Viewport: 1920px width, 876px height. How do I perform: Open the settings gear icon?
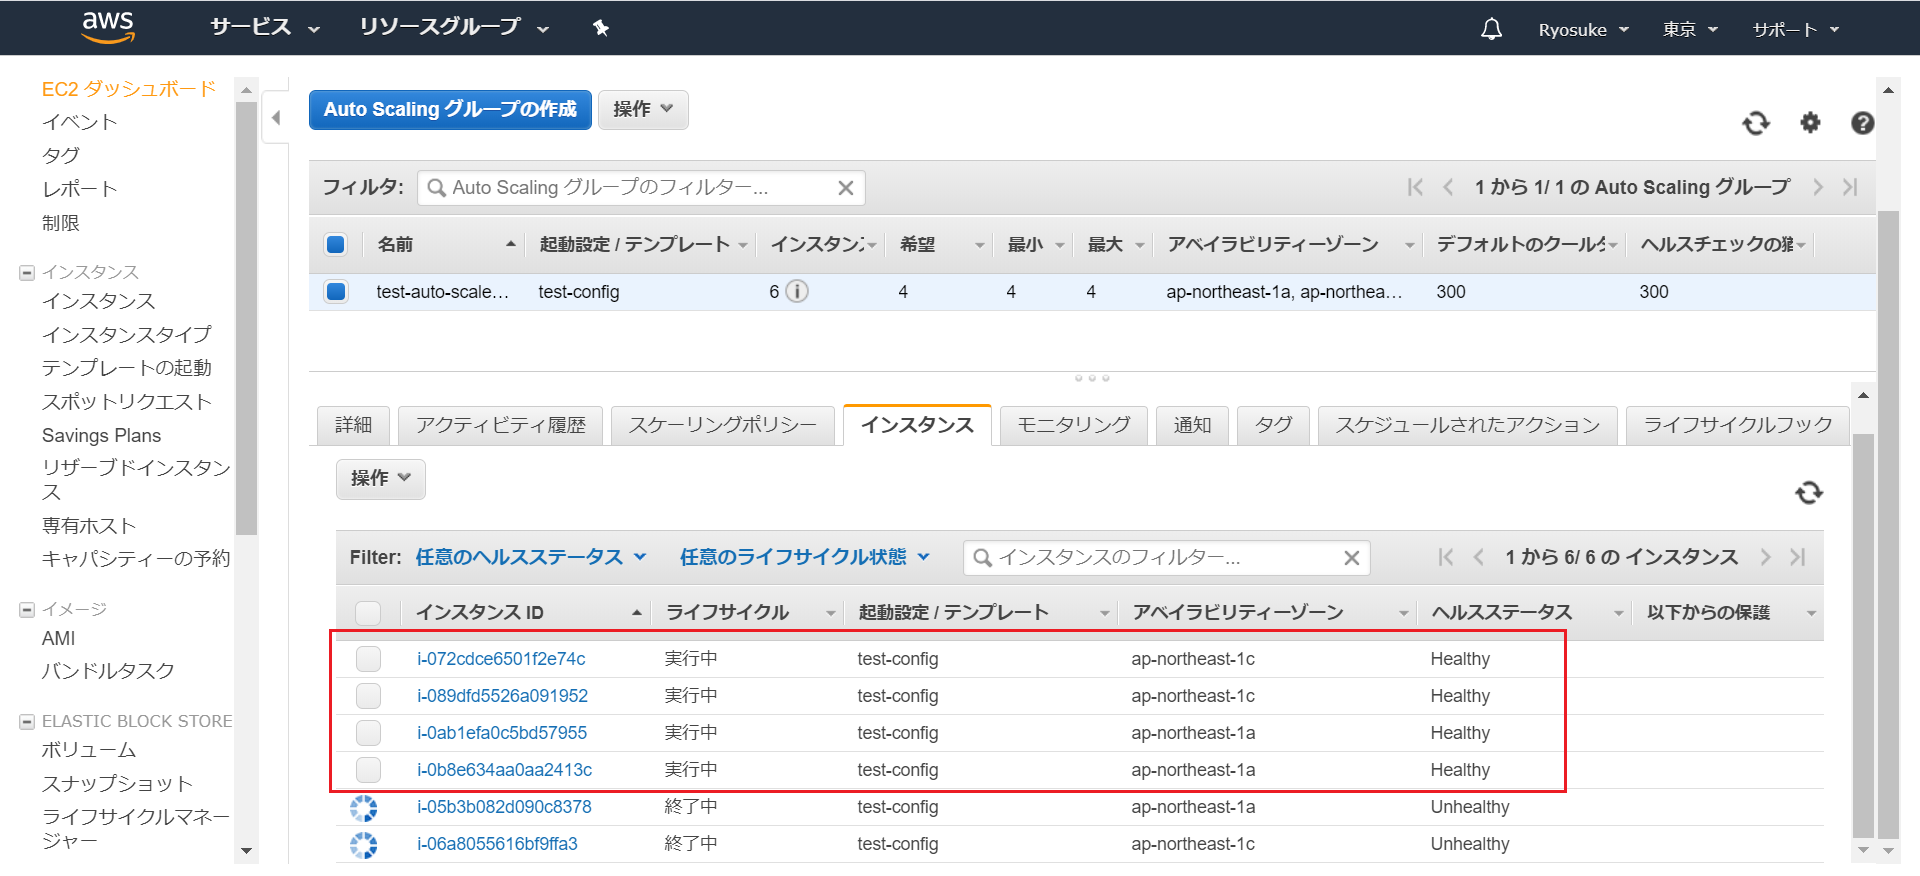(x=1810, y=123)
